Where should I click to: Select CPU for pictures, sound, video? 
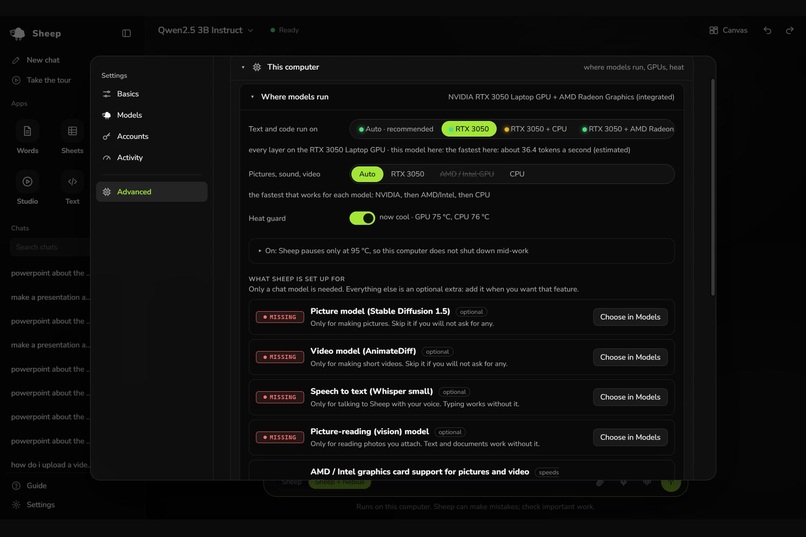coord(517,174)
